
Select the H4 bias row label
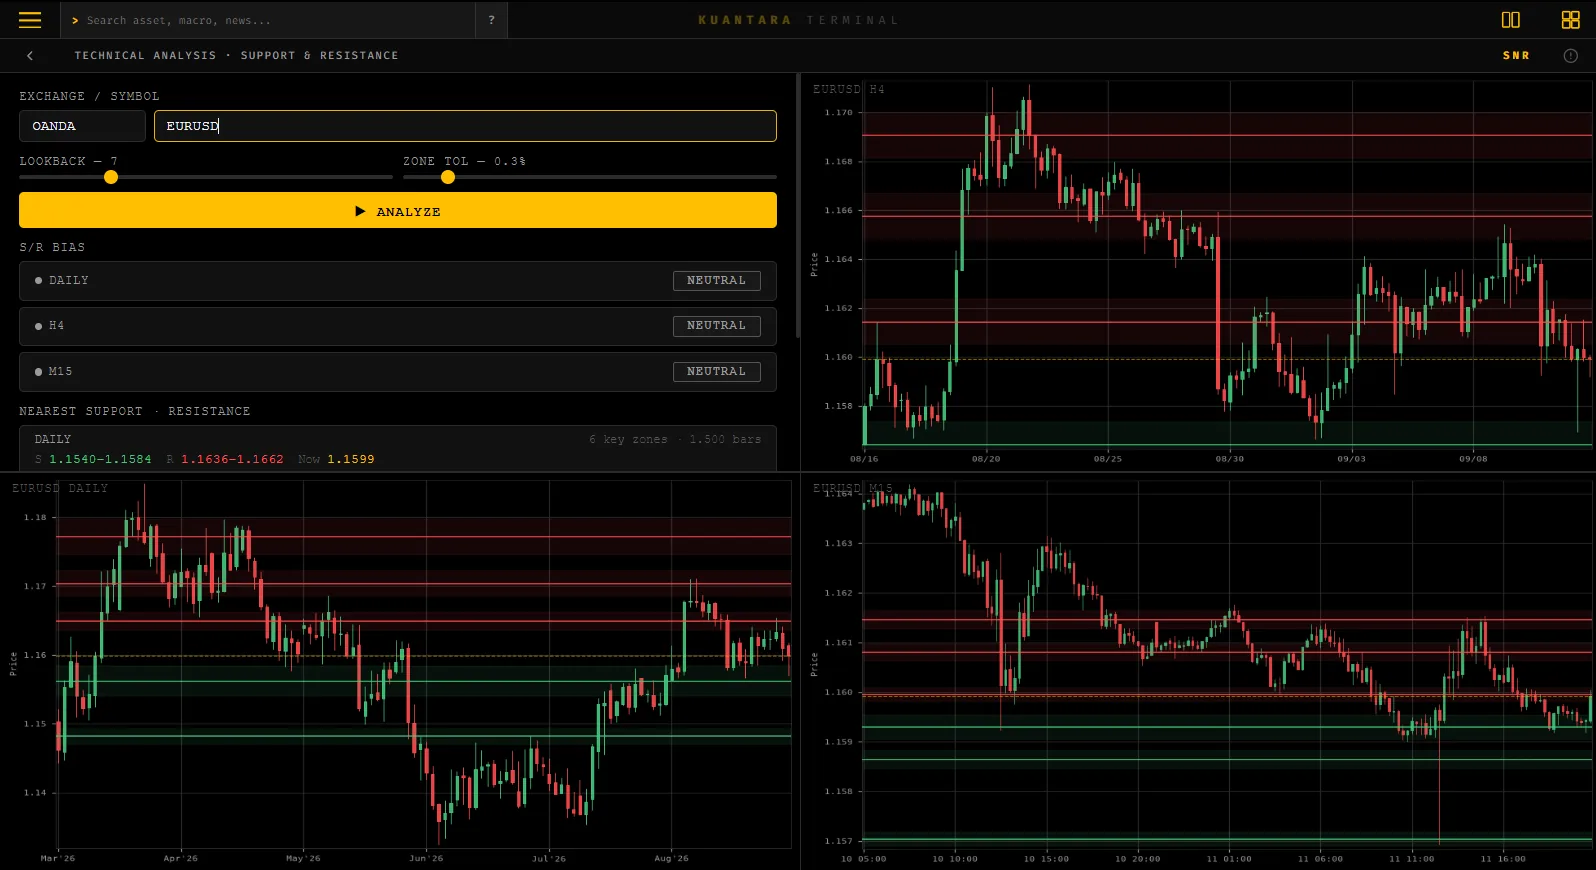(56, 326)
